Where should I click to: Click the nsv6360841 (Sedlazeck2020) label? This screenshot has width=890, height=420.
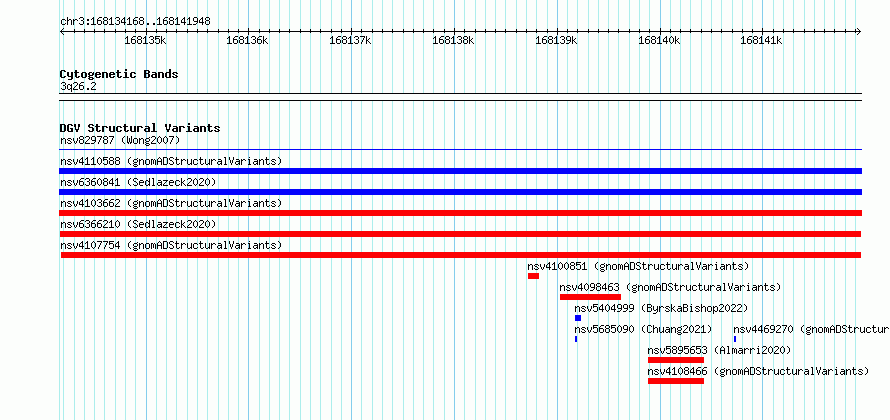[138, 182]
